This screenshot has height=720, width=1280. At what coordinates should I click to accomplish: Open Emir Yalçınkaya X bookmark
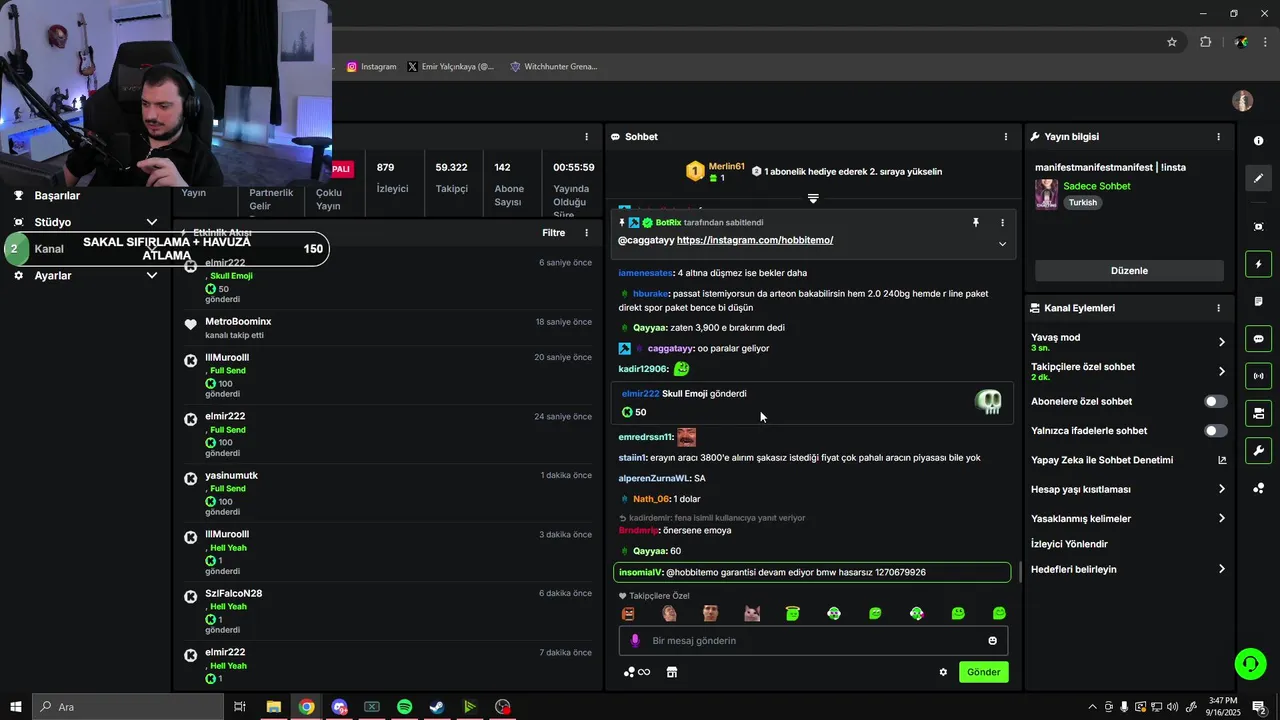(451, 67)
